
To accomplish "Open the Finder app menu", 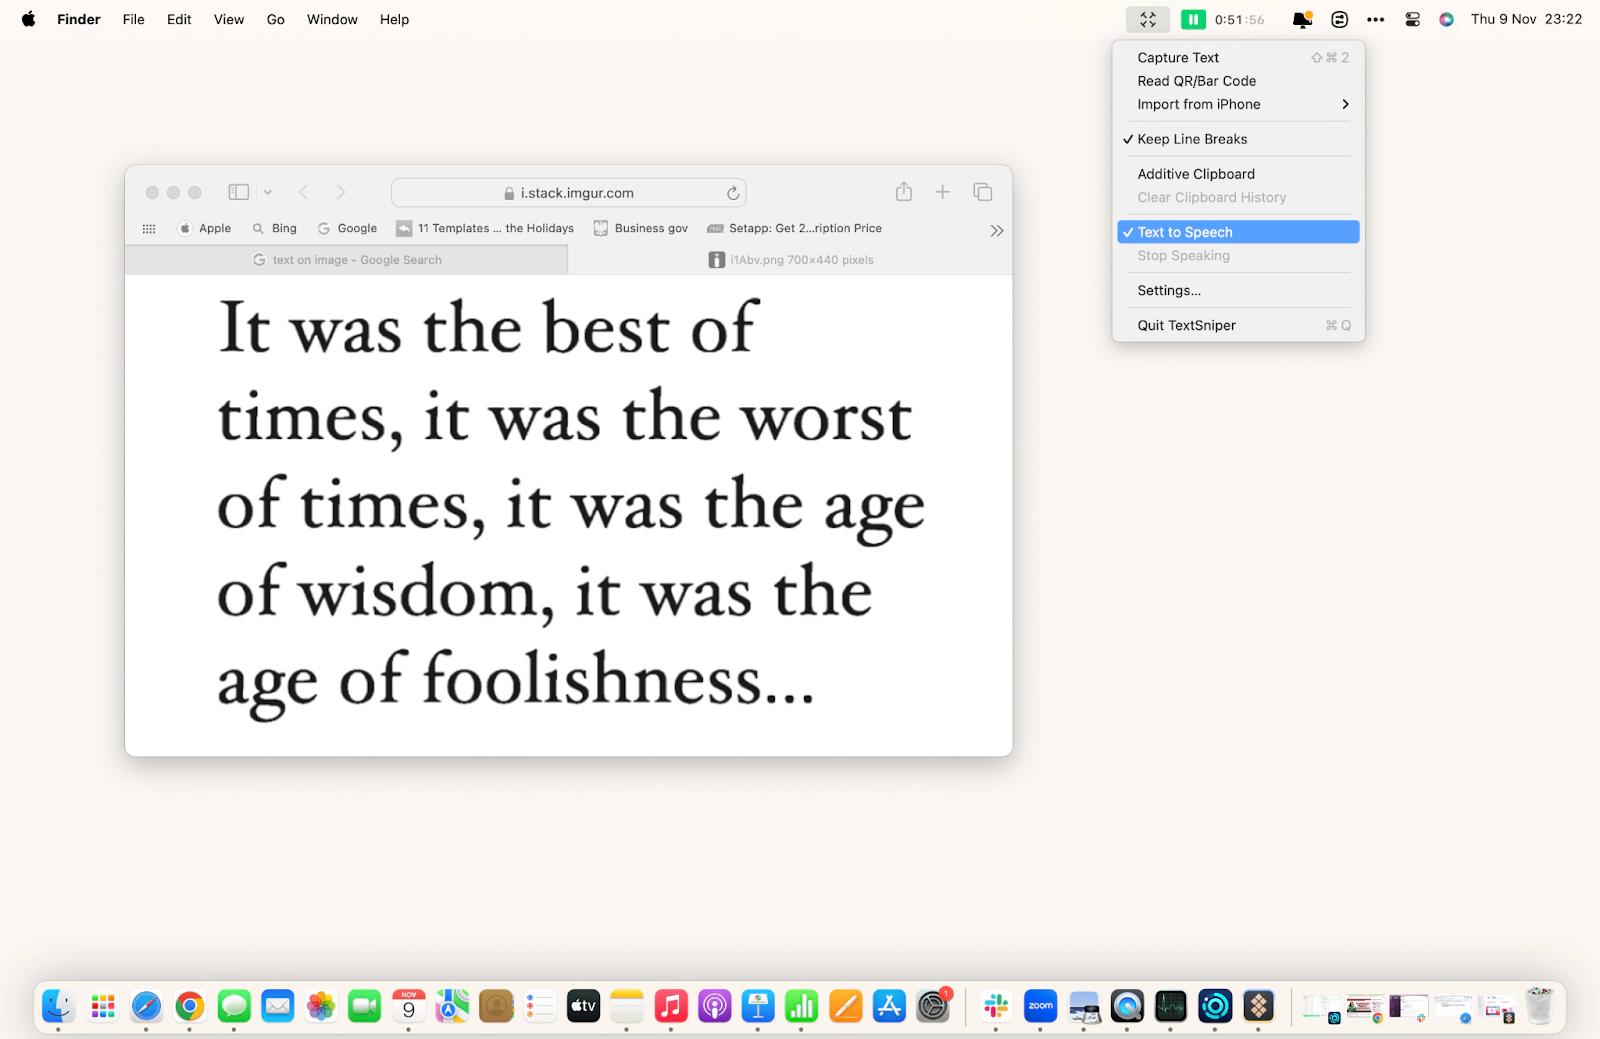I will 79,19.
